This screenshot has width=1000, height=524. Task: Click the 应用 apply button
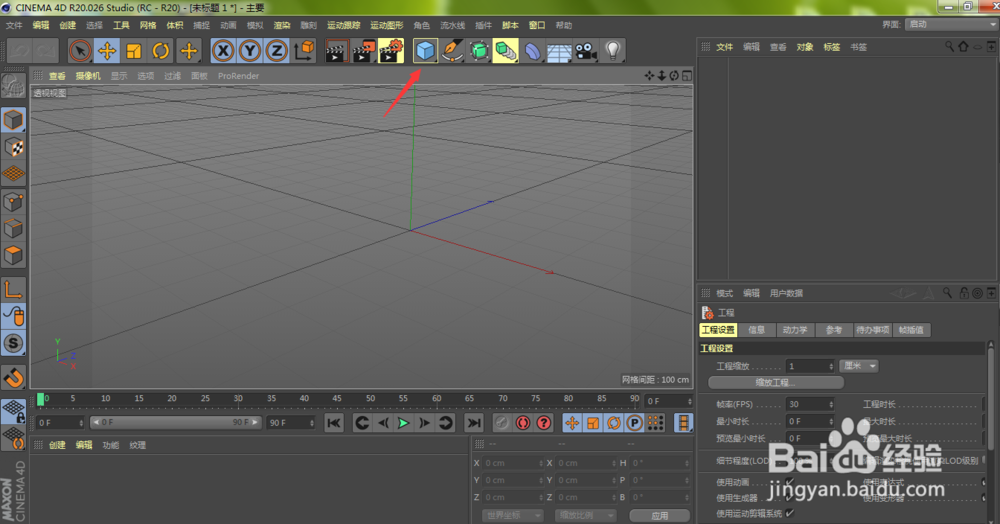click(x=659, y=515)
